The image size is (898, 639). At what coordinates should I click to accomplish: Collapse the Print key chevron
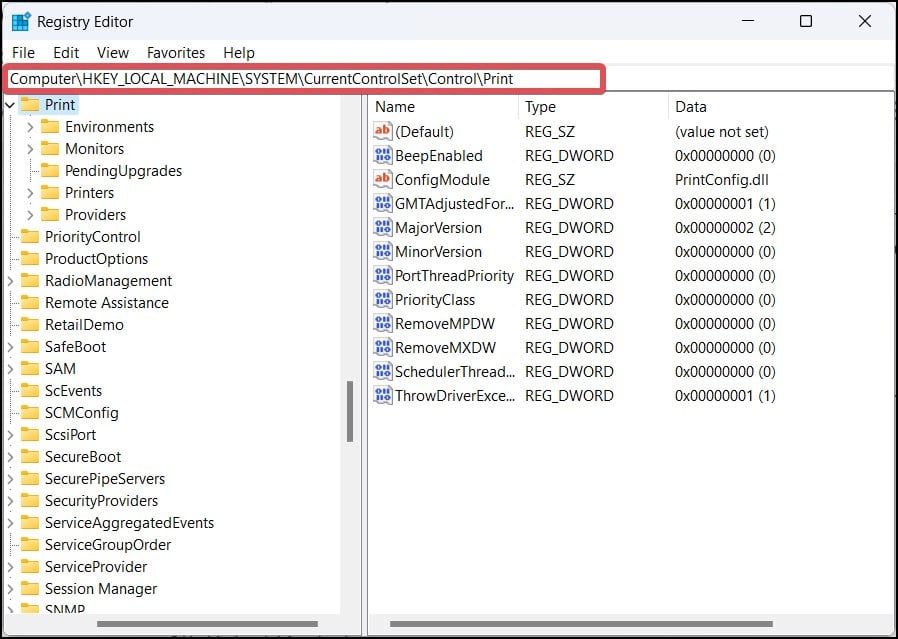tap(10, 105)
